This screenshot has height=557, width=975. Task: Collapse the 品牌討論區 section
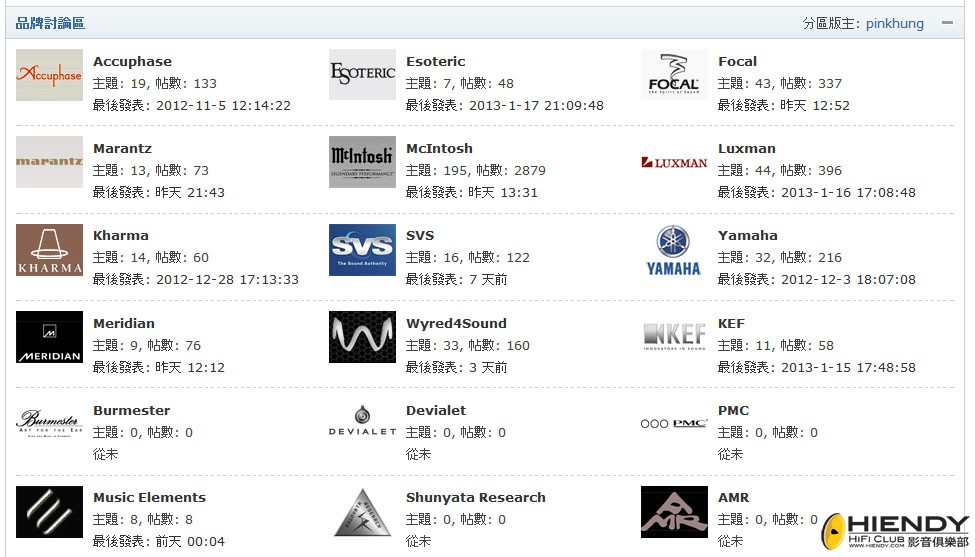[945, 23]
